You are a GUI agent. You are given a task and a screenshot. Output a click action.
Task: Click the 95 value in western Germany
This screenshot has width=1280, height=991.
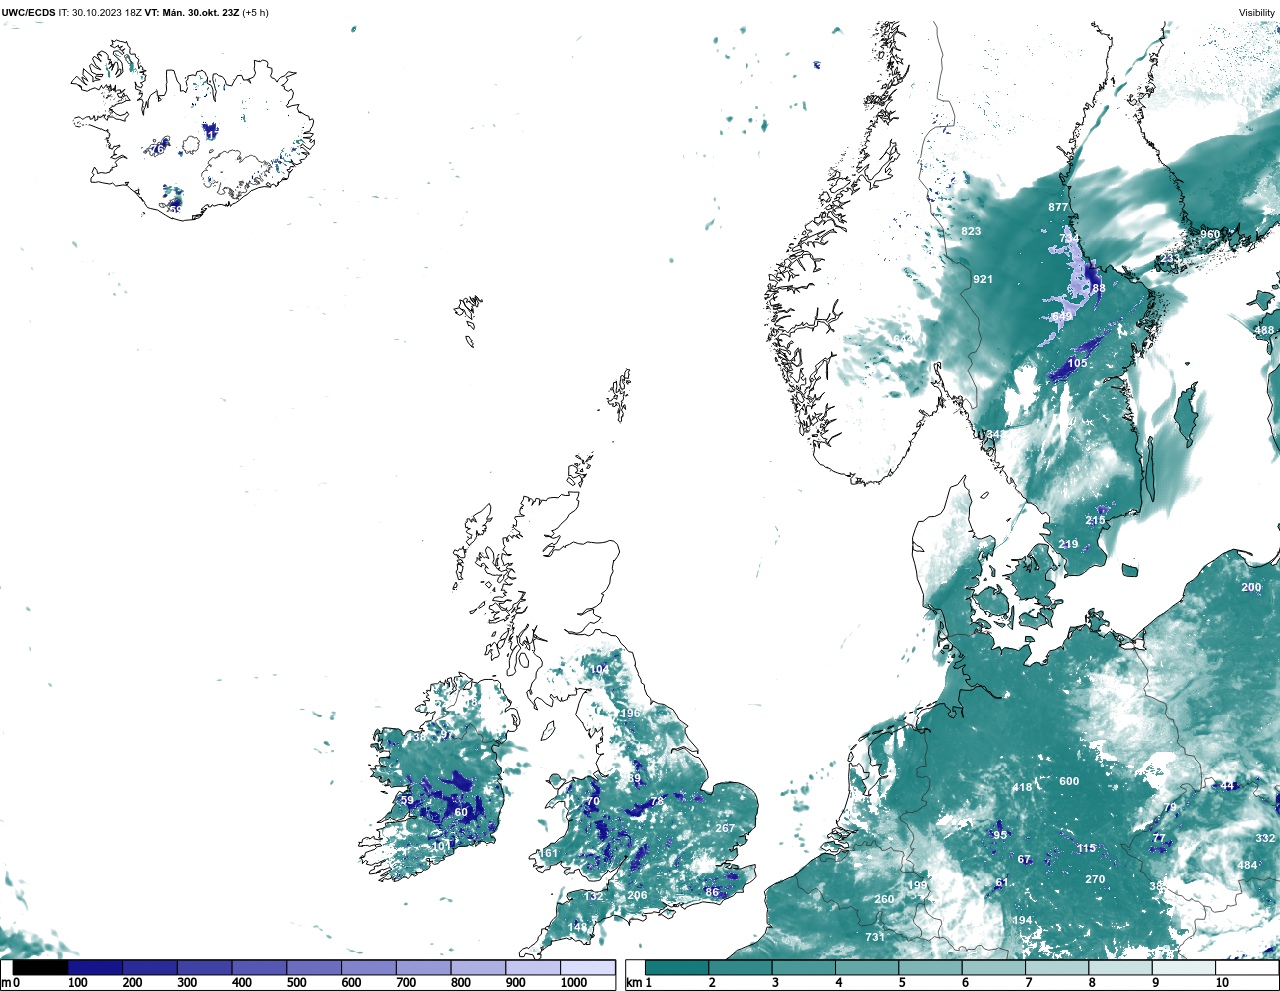pyautogui.click(x=1000, y=836)
